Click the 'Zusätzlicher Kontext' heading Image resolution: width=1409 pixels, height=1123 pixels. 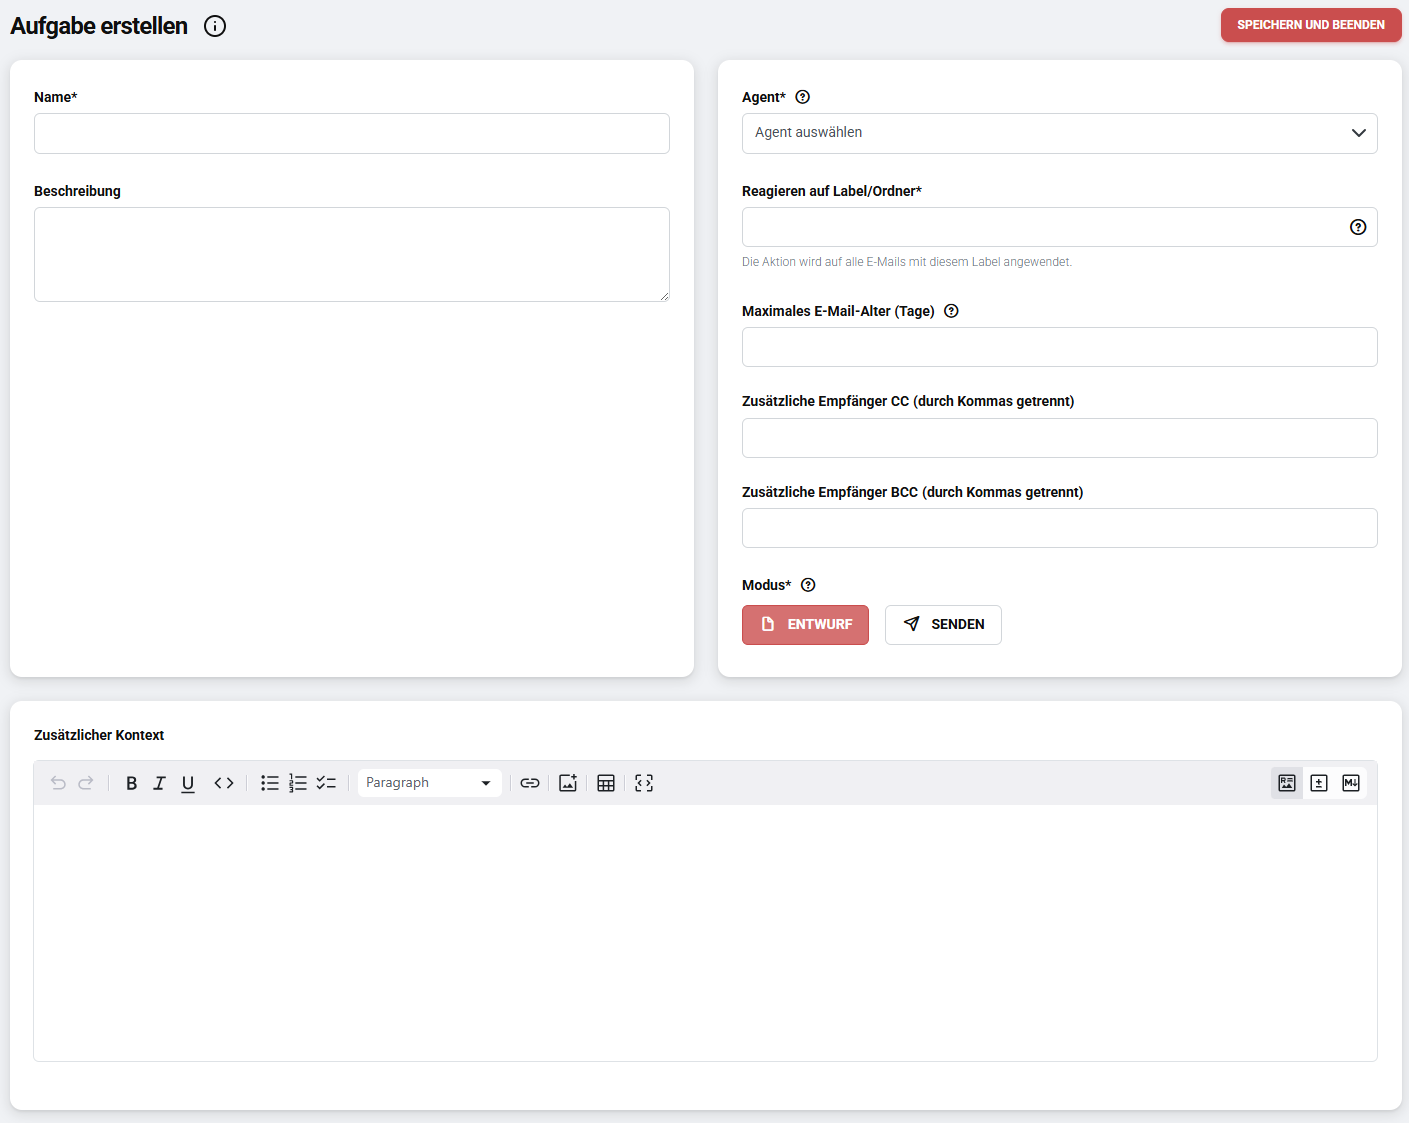point(99,735)
